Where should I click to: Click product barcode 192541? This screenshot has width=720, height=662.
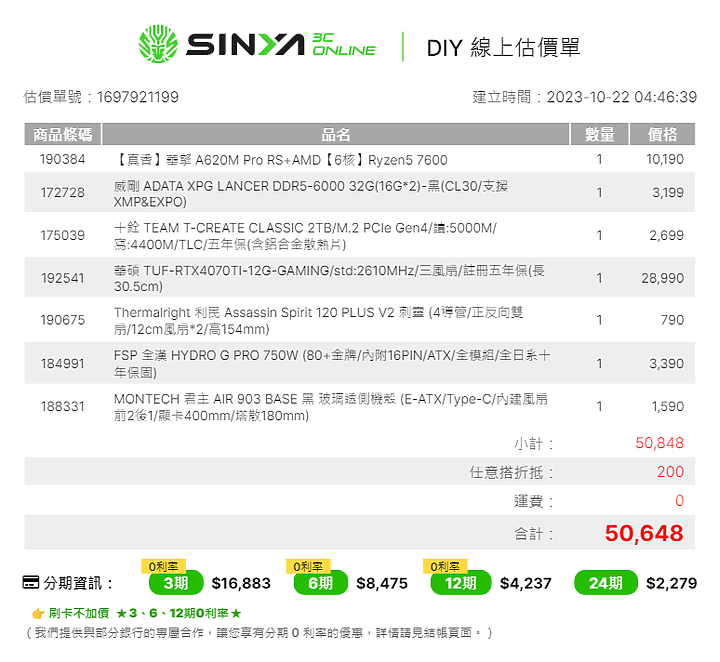click(x=62, y=278)
